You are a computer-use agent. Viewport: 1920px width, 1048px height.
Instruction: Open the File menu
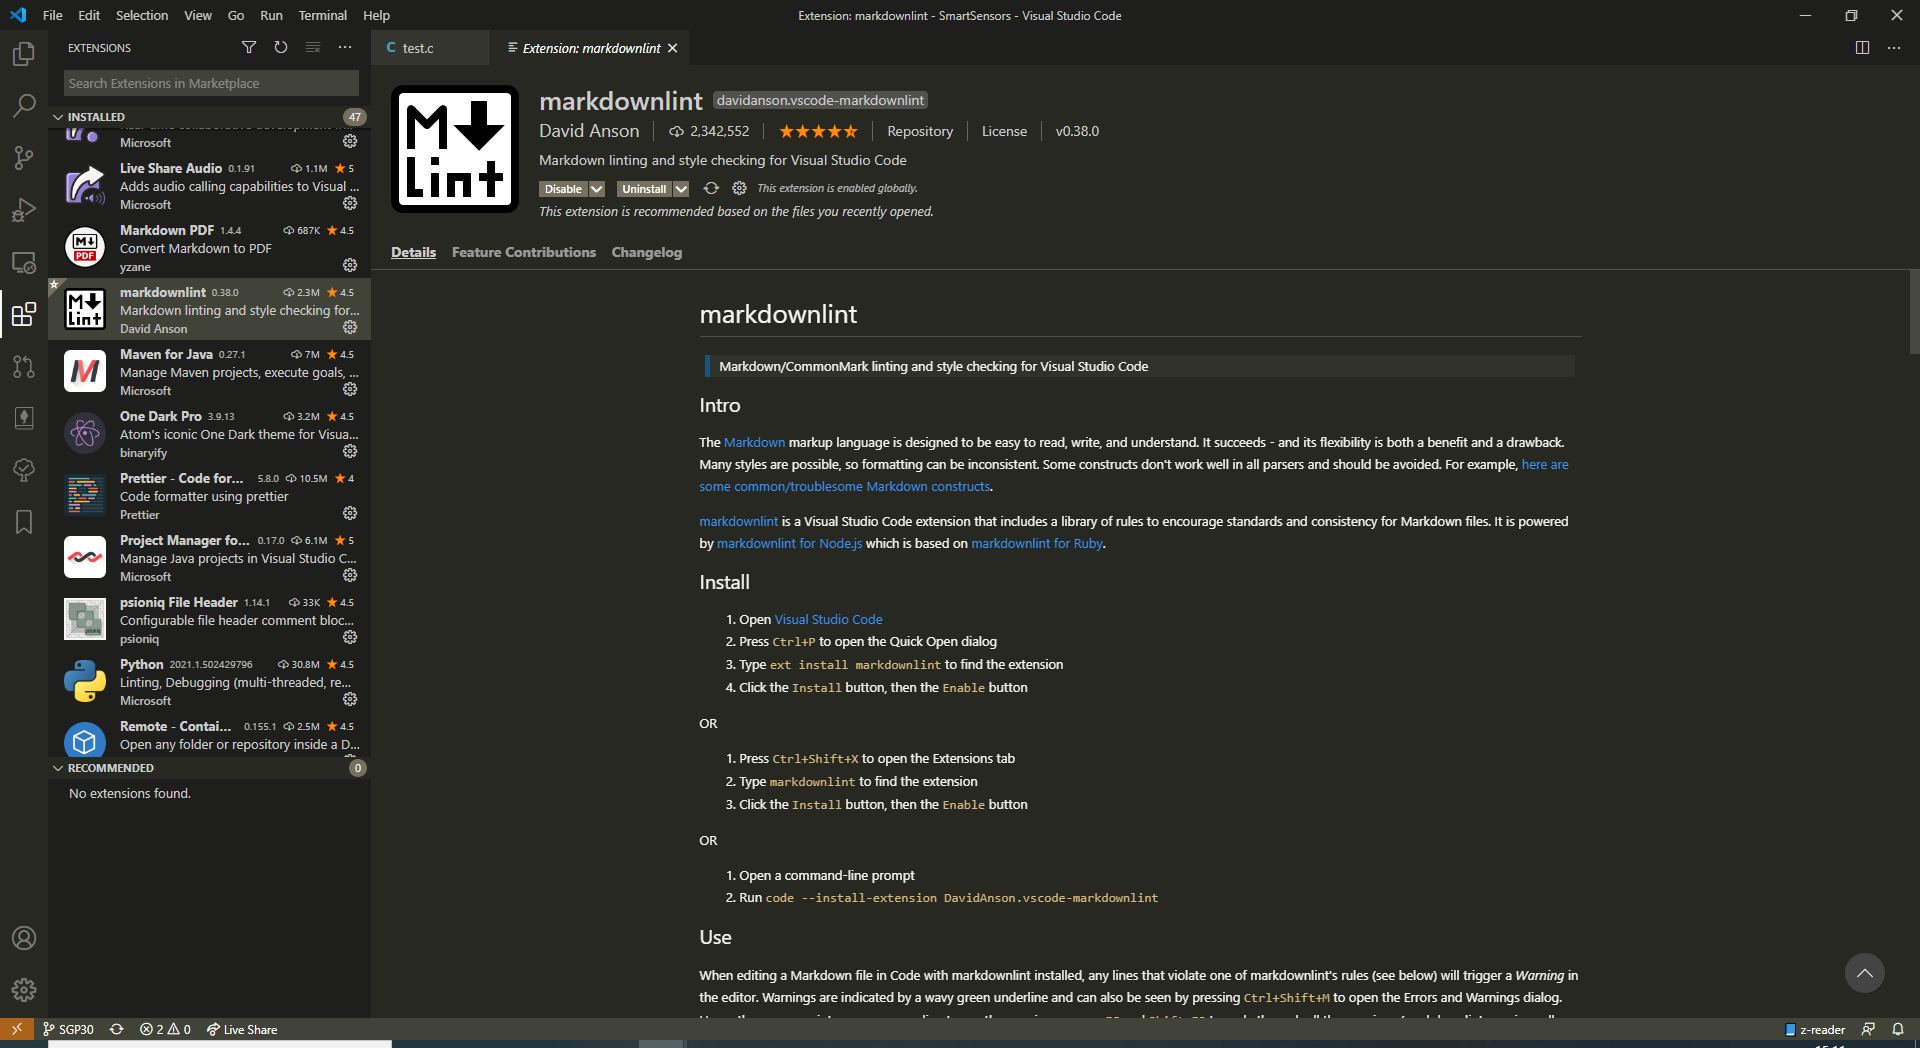53,15
